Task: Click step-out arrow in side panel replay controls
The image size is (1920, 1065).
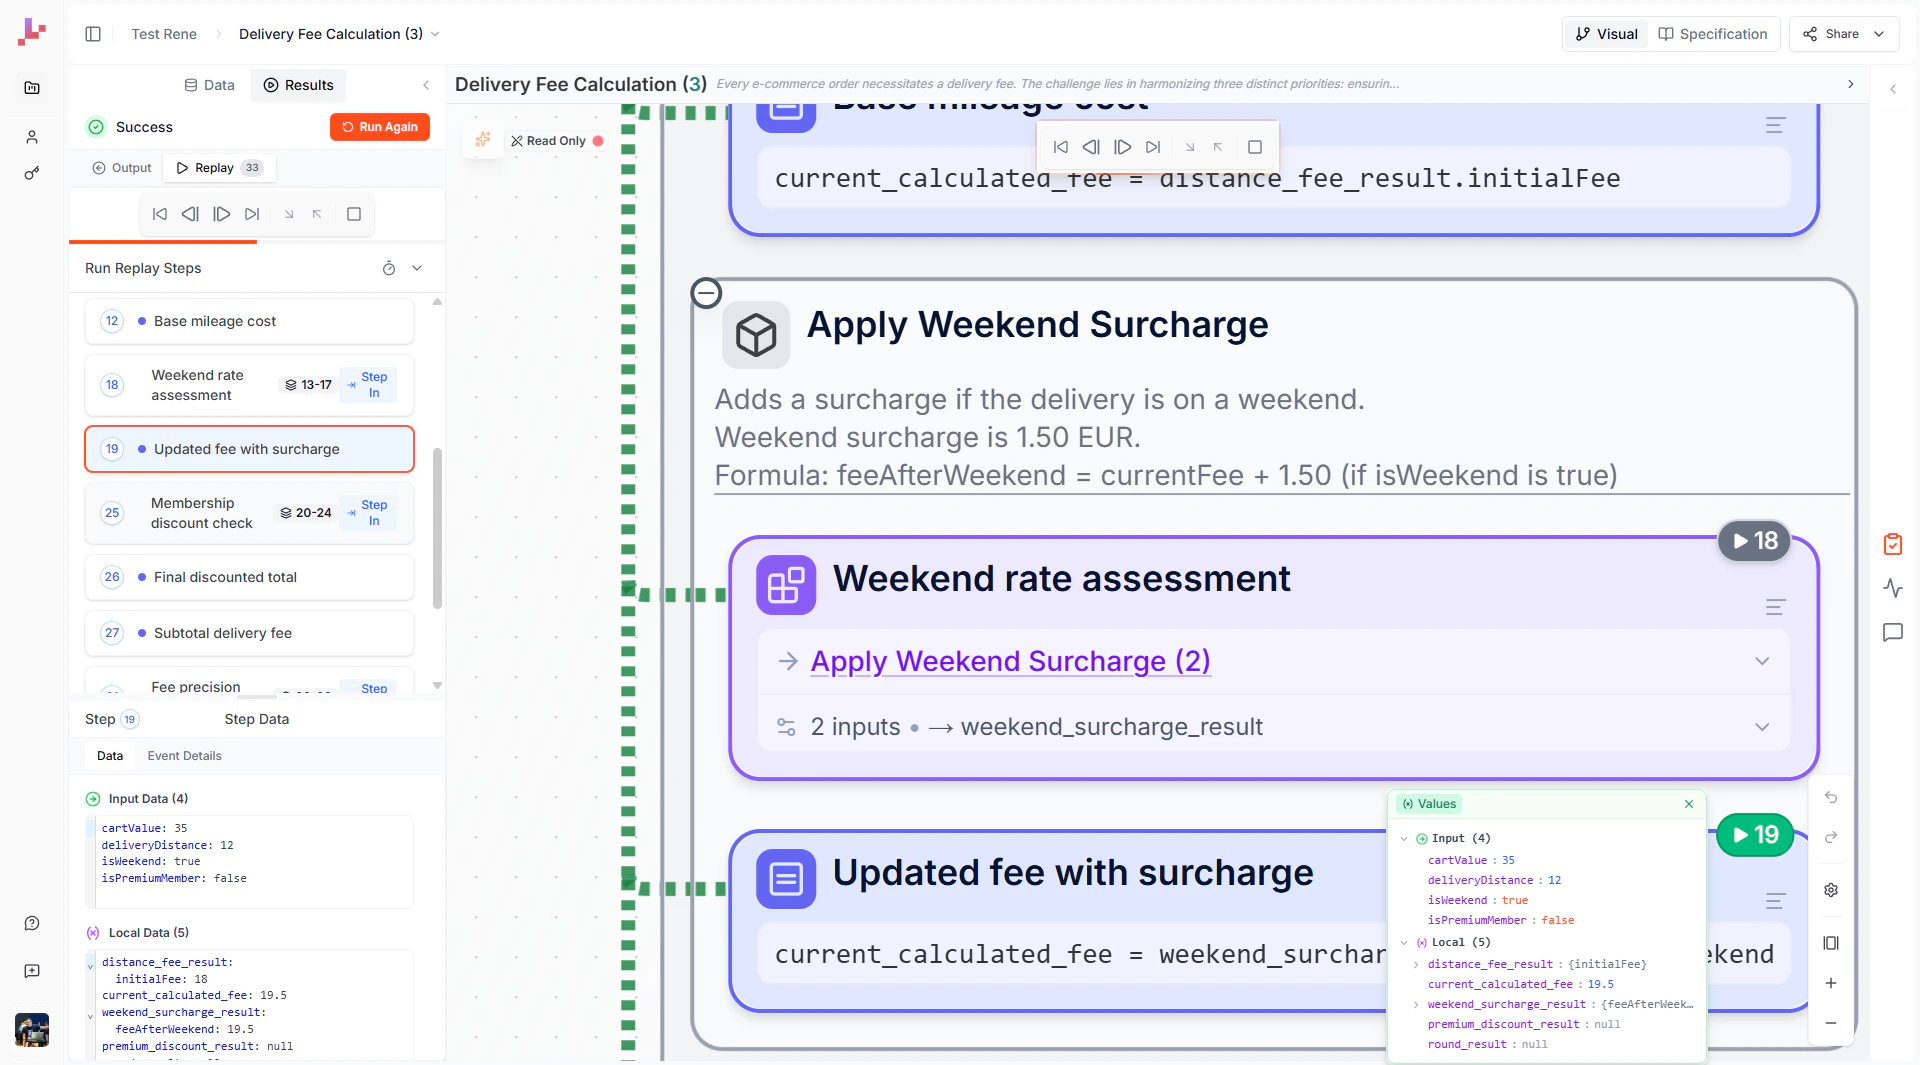Action: [317, 214]
